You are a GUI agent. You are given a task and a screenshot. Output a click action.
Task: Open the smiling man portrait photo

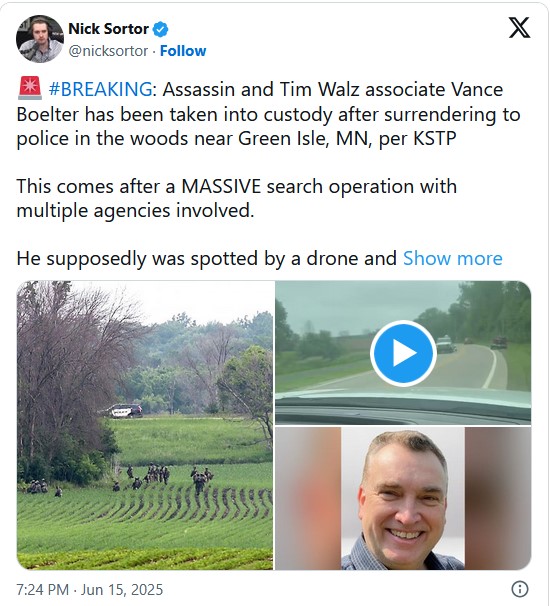pos(403,499)
